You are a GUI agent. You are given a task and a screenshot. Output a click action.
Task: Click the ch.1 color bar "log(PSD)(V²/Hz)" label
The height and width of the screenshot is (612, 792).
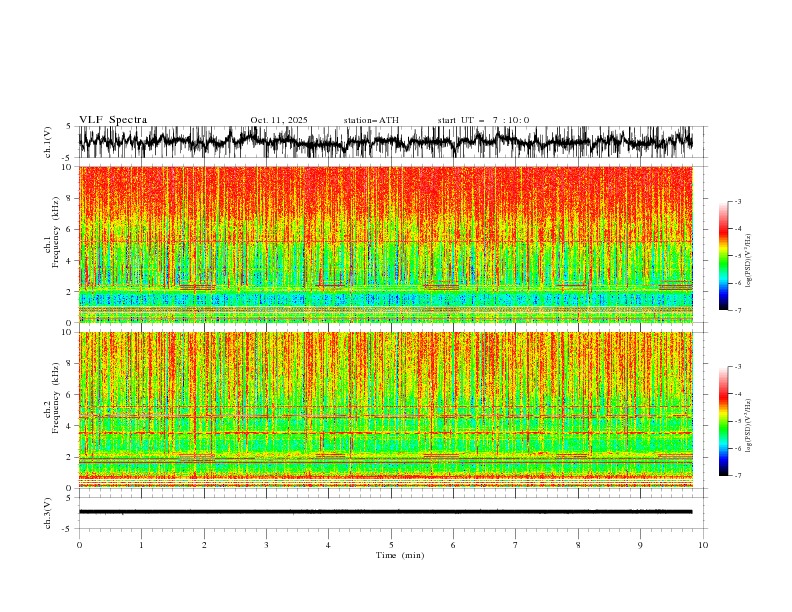click(748, 261)
